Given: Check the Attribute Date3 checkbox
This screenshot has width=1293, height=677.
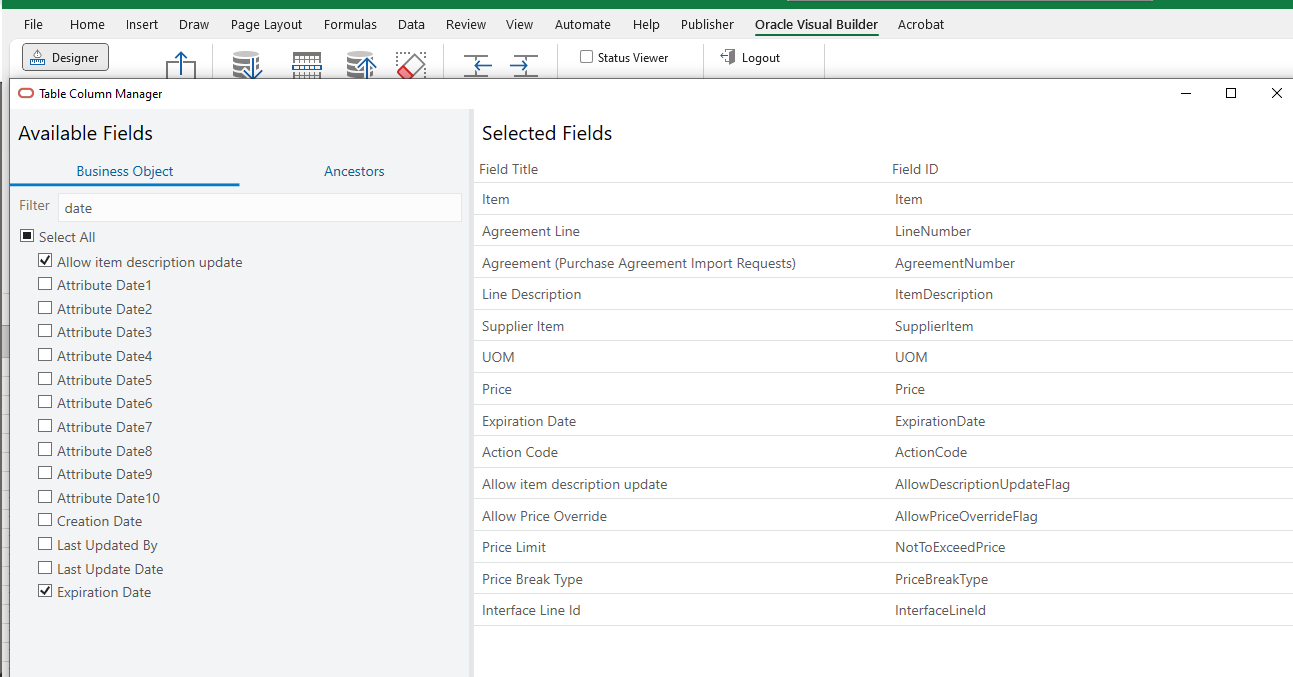Looking at the screenshot, I should (45, 331).
